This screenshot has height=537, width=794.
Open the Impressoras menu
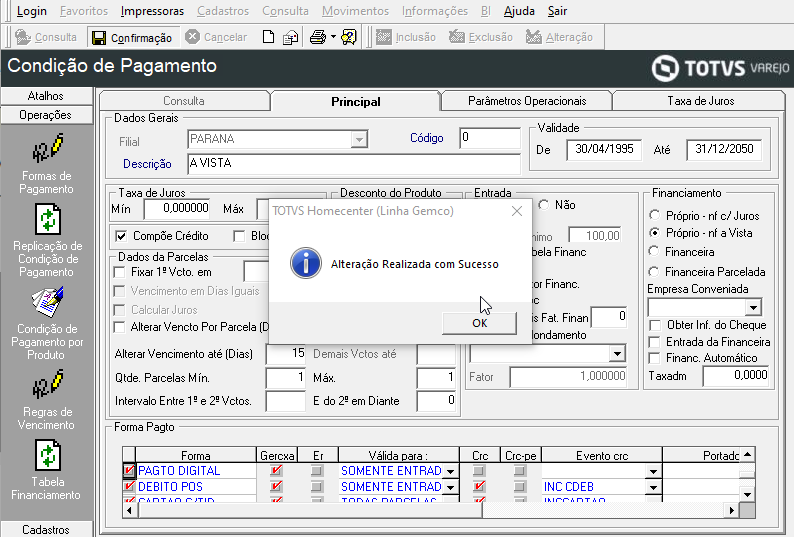[x=152, y=11]
